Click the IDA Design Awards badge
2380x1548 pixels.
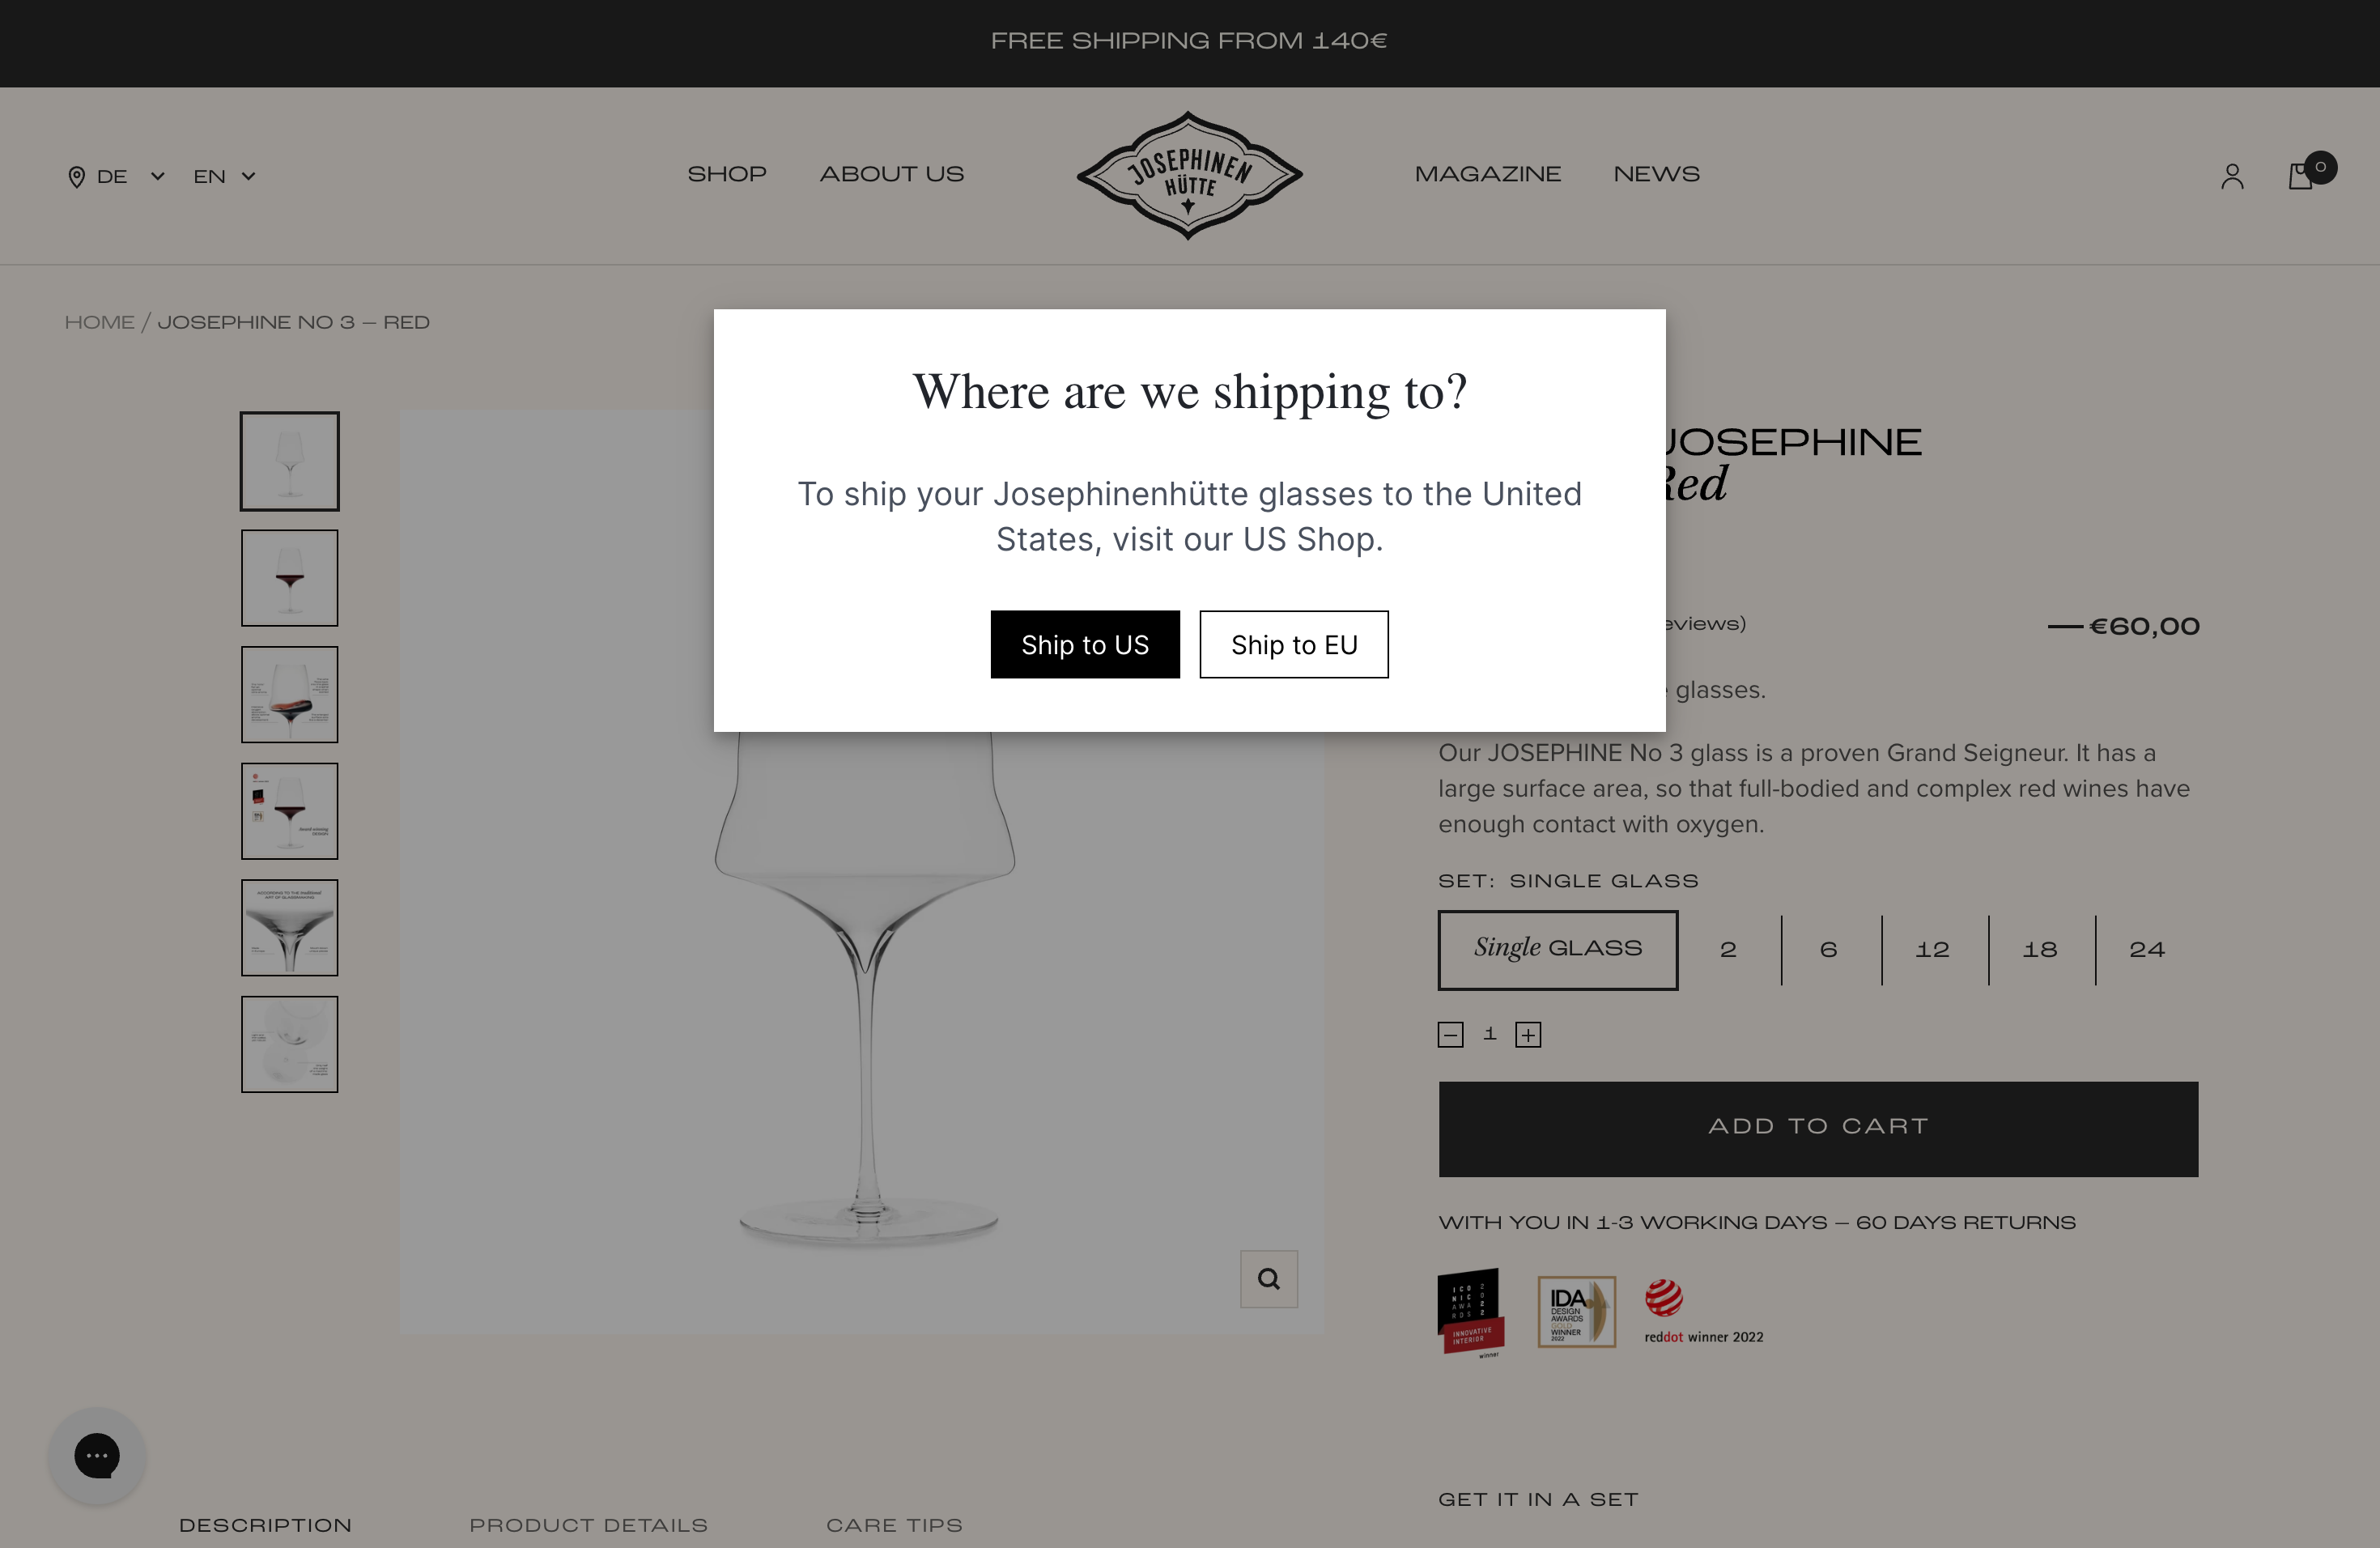[x=1576, y=1311]
